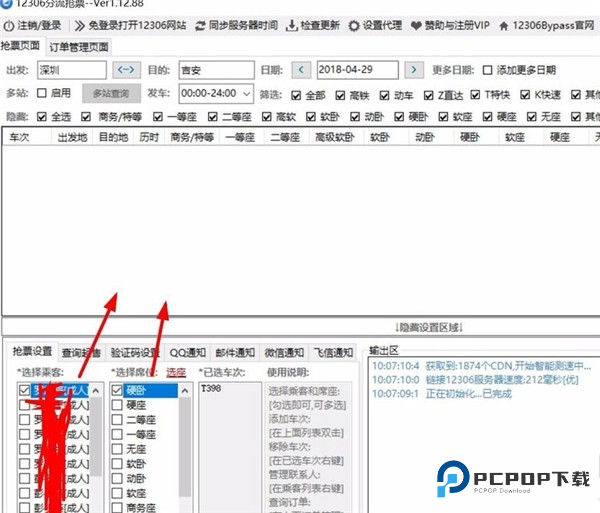Check 无座 in seat list
Screen dimensions: 600x513
pyautogui.click(x=117, y=449)
